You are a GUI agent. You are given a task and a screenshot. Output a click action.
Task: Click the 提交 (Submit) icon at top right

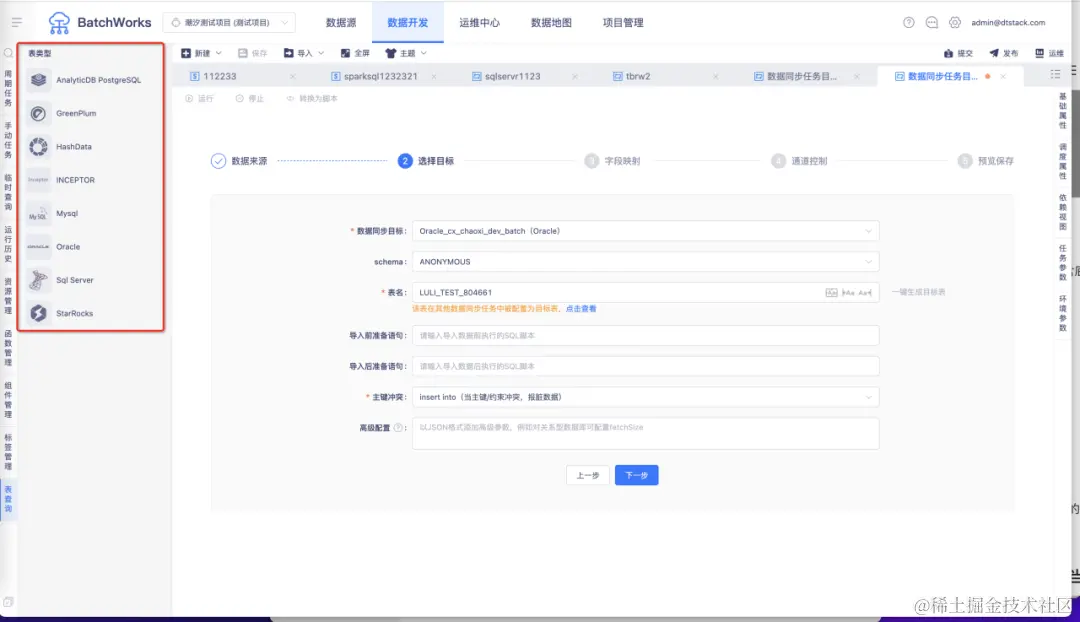coord(957,52)
